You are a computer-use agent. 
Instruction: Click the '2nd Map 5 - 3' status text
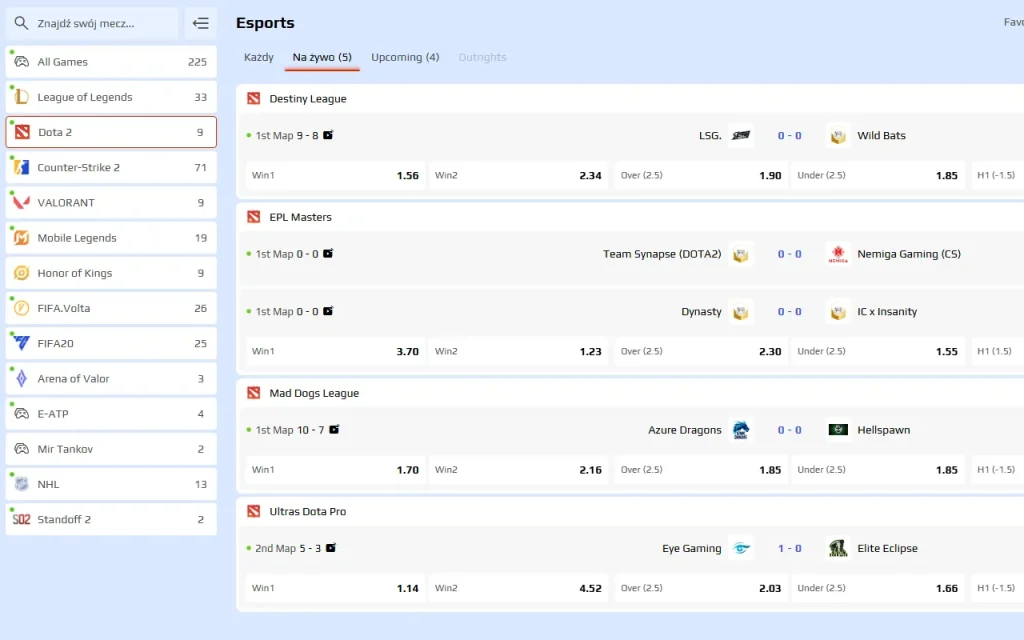tap(288, 548)
